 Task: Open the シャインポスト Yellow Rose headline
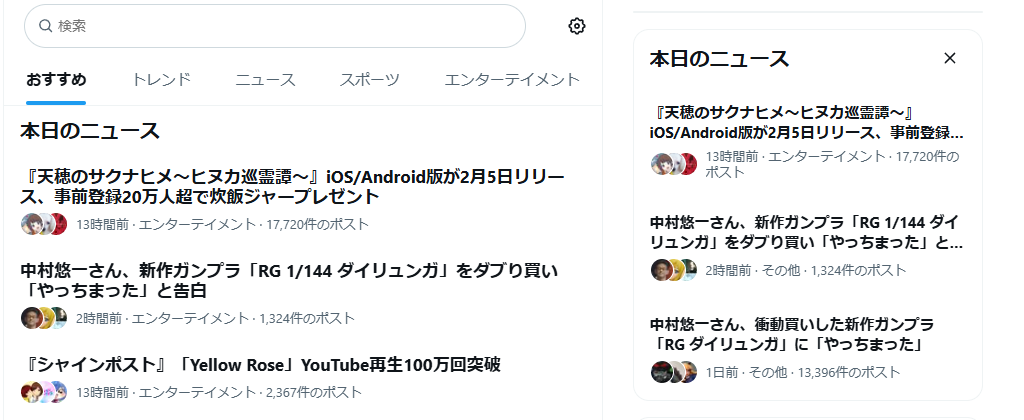coord(262,364)
